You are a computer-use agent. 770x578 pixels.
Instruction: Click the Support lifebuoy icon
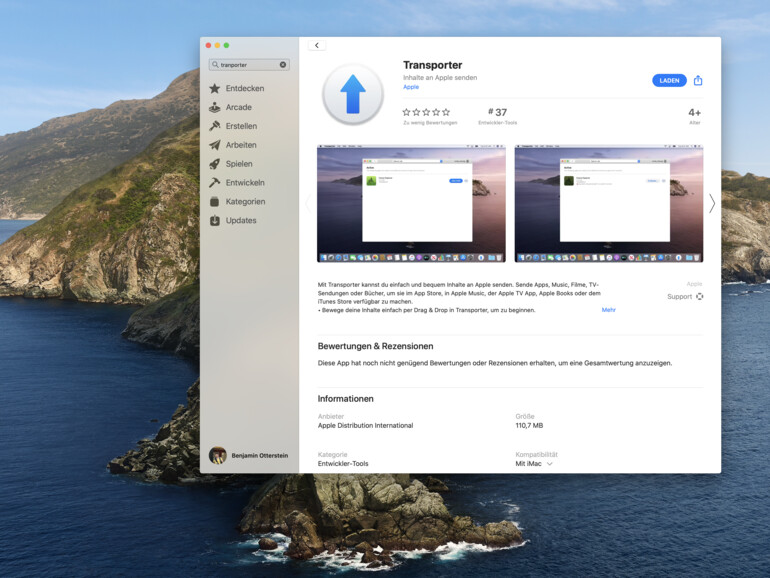699,296
